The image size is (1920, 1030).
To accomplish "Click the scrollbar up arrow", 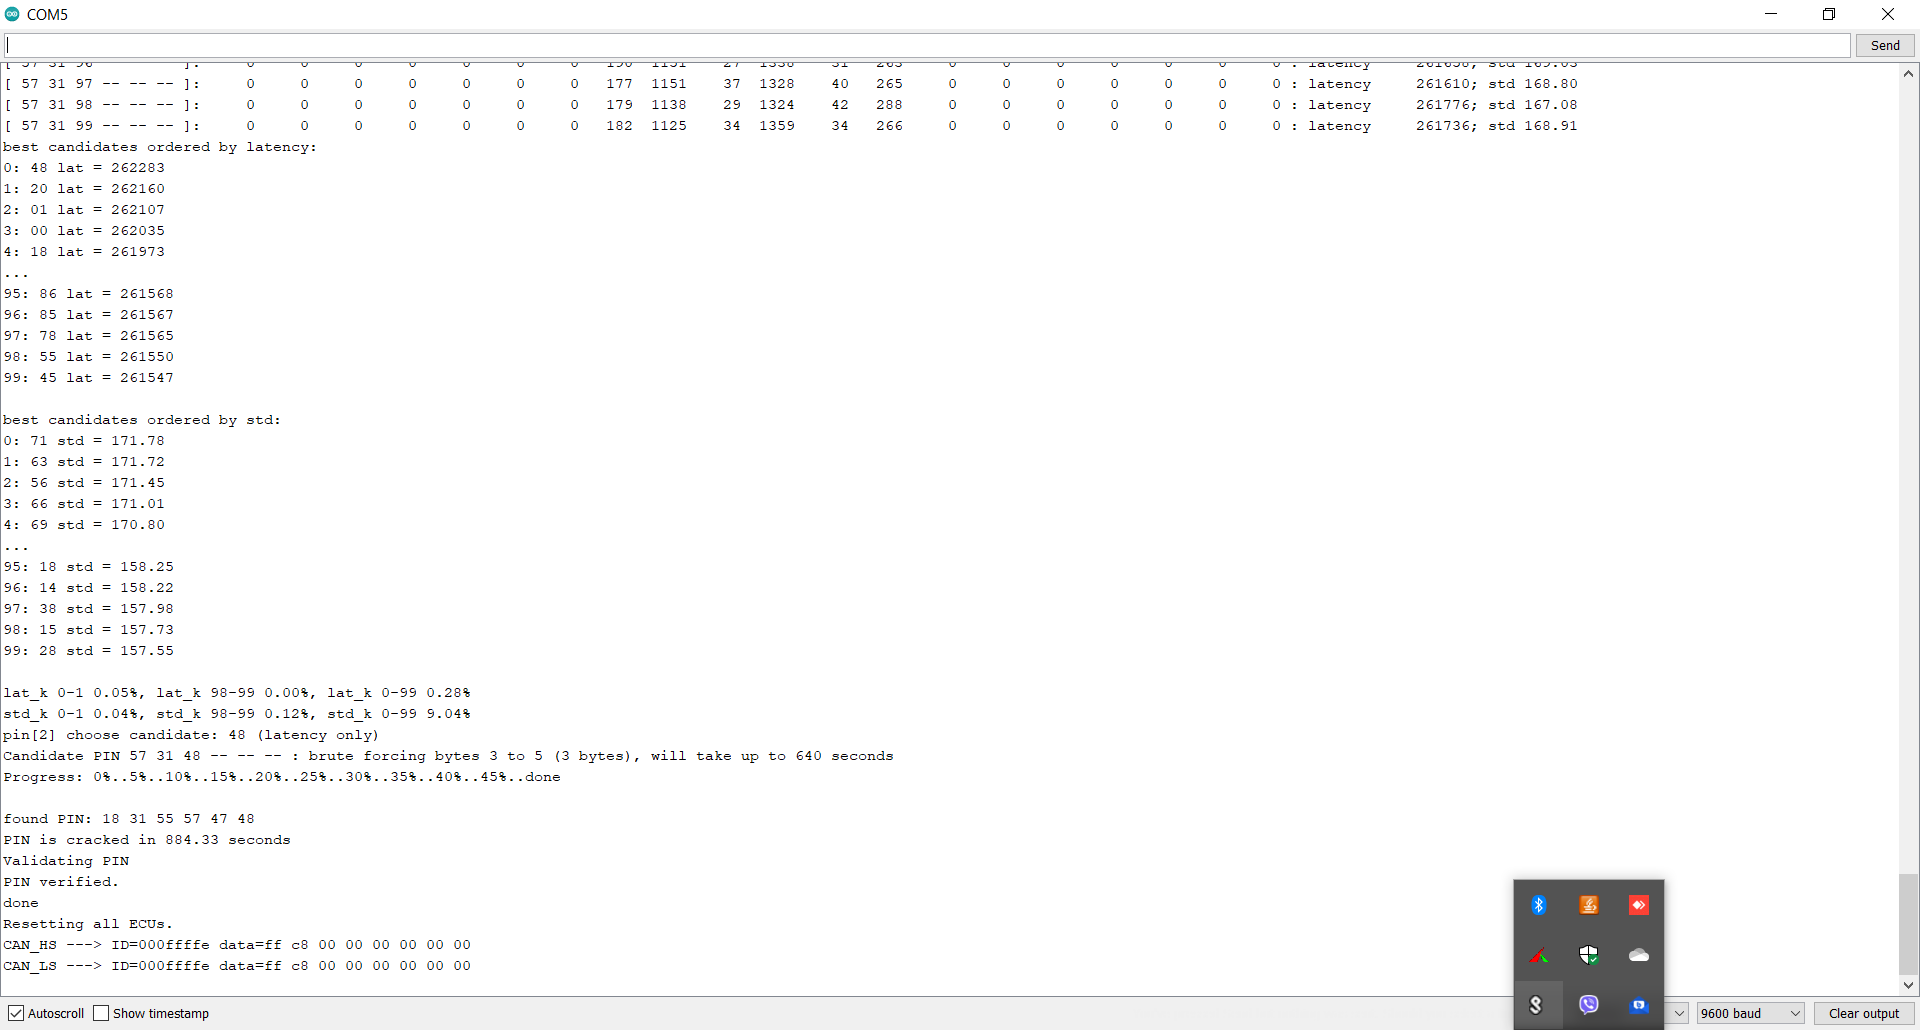I will (1908, 74).
